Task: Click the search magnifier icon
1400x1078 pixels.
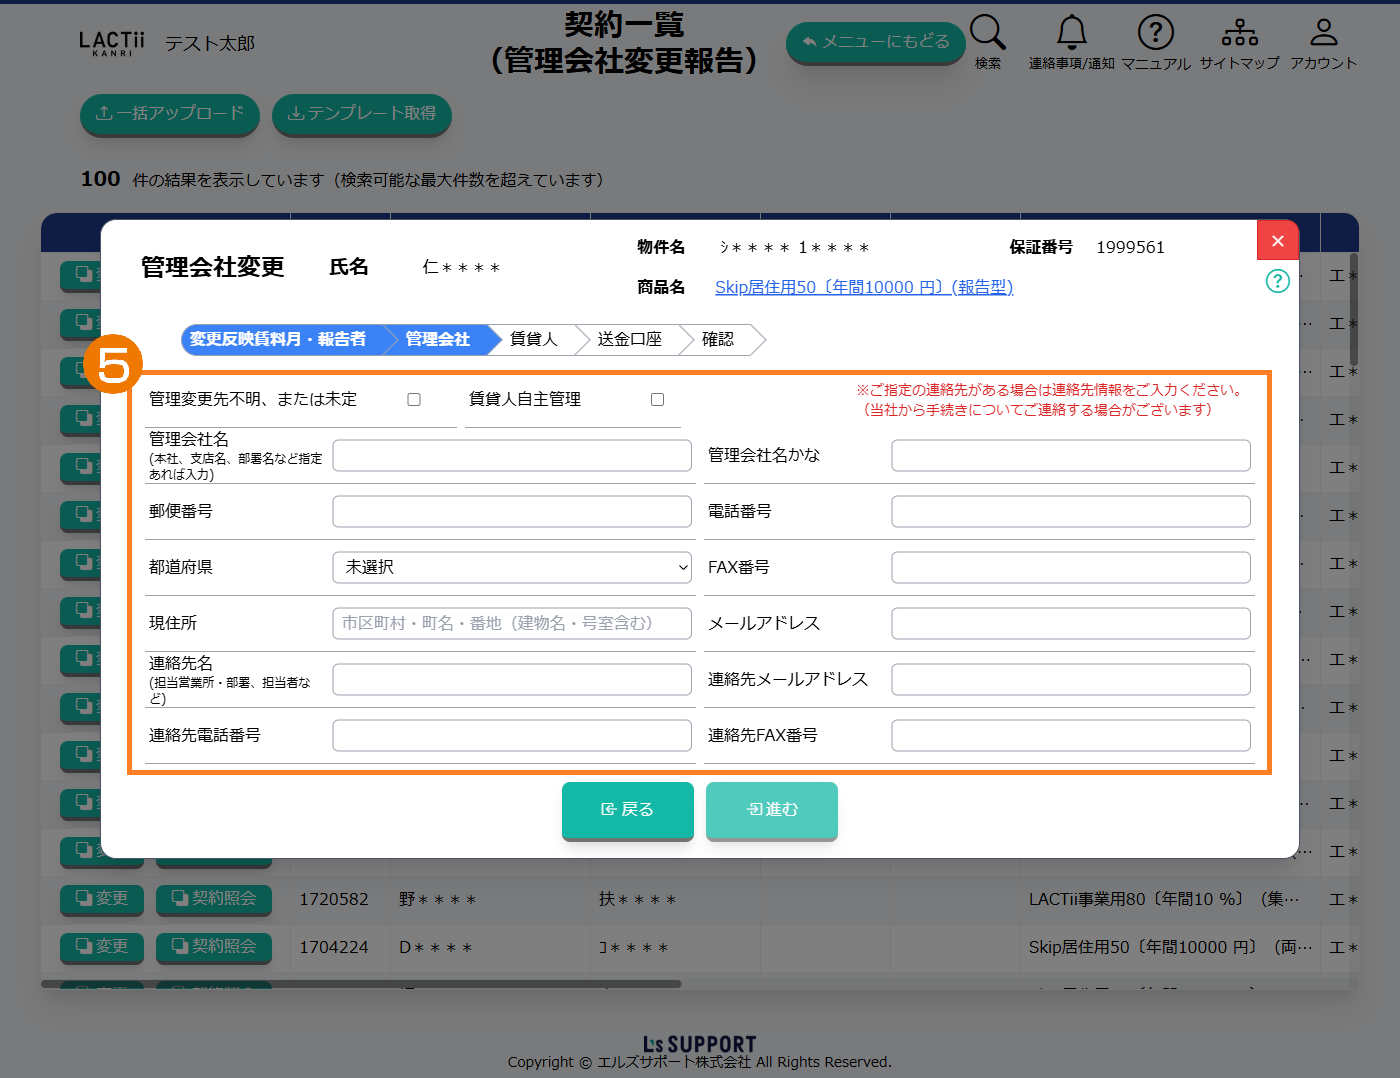Action: [x=987, y=34]
